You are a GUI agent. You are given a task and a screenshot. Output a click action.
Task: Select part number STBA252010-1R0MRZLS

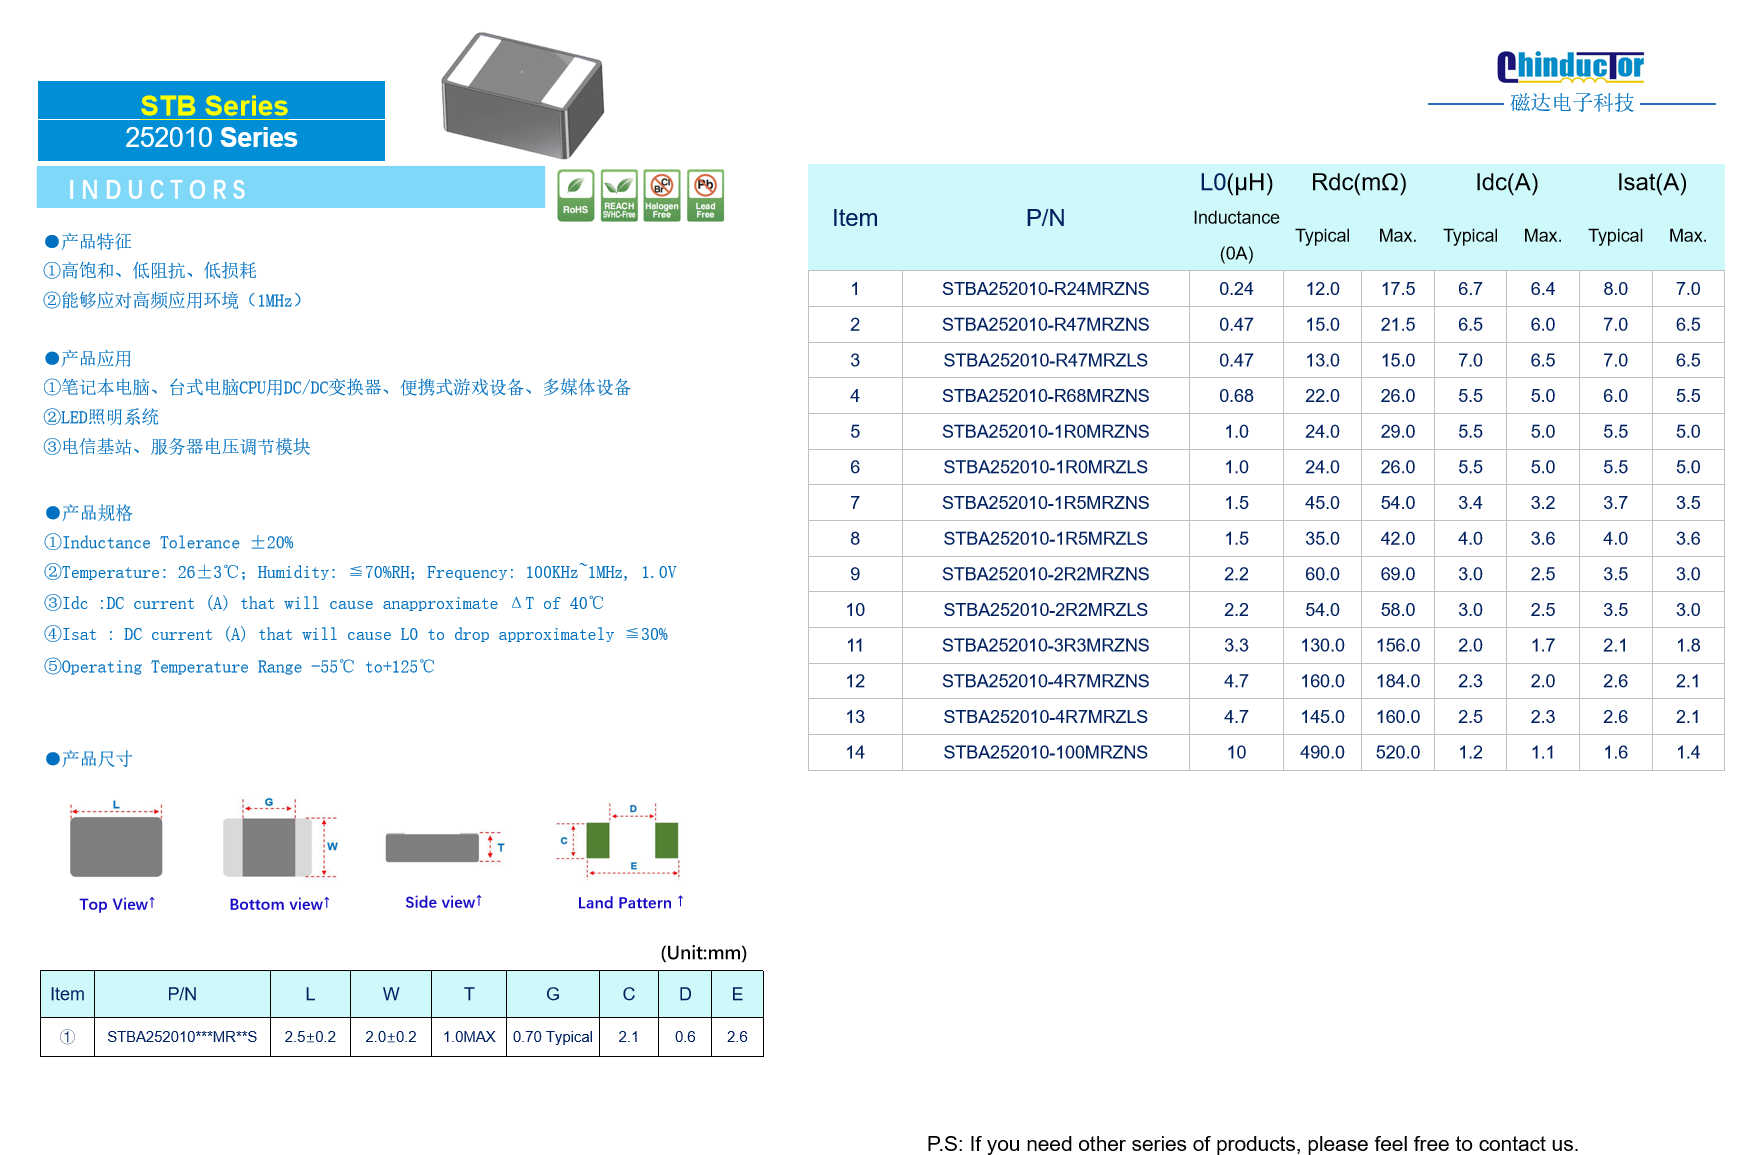1045,467
